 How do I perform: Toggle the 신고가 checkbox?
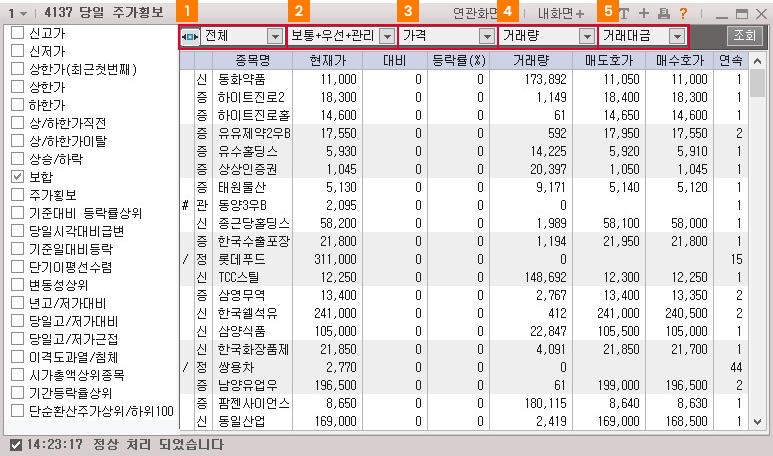pos(17,33)
